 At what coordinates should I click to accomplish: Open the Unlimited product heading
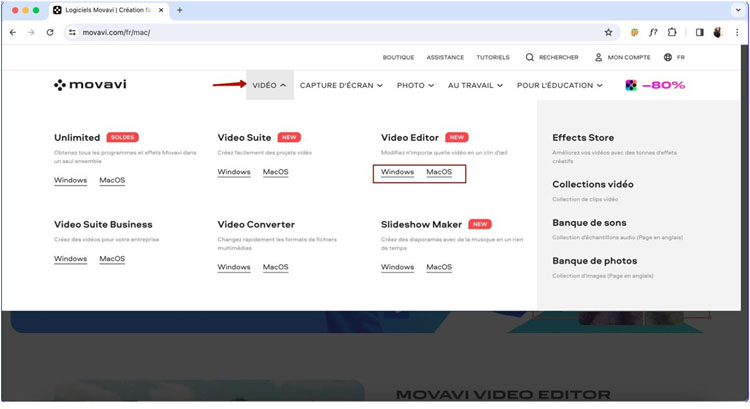(77, 138)
